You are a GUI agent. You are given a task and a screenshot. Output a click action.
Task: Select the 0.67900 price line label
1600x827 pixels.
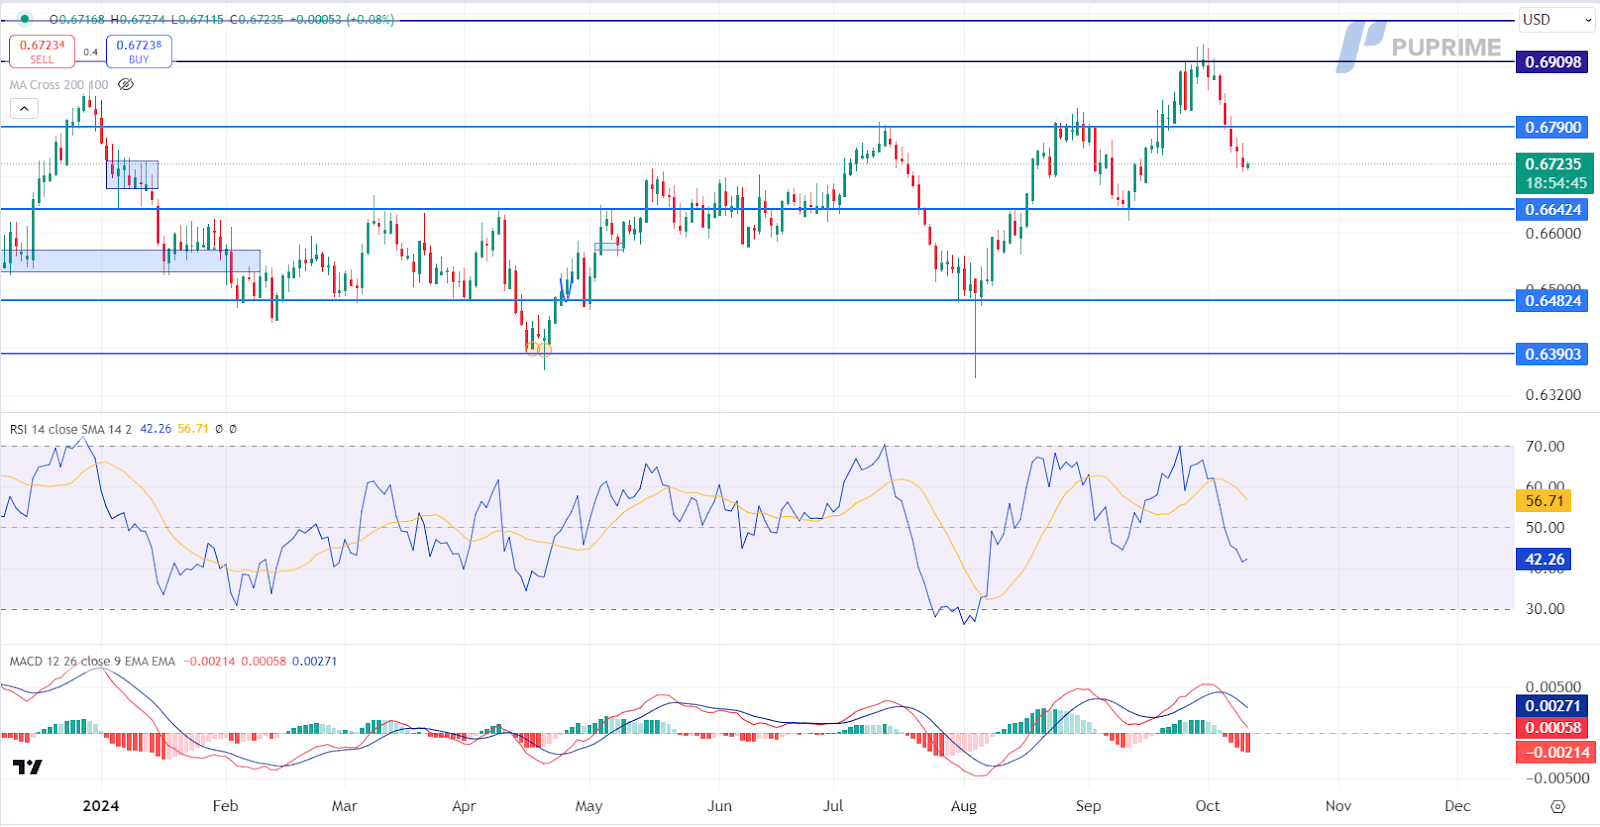click(x=1552, y=127)
